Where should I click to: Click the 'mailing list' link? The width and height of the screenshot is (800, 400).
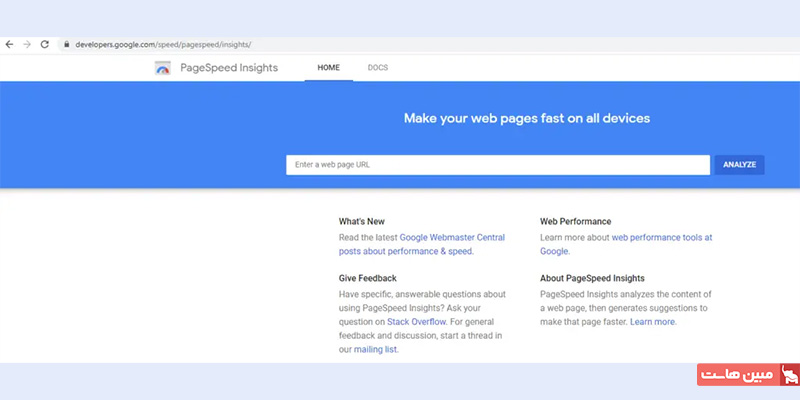pyautogui.click(x=375, y=350)
